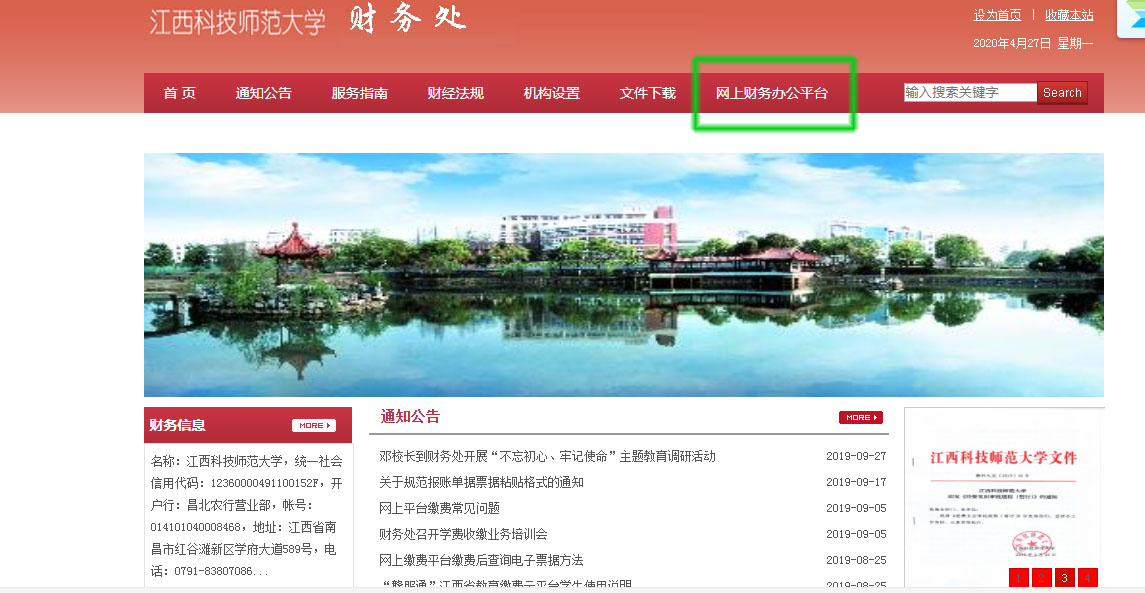Switch to slide 2 in document carousel
Image resolution: width=1145 pixels, height=593 pixels.
tap(1041, 577)
